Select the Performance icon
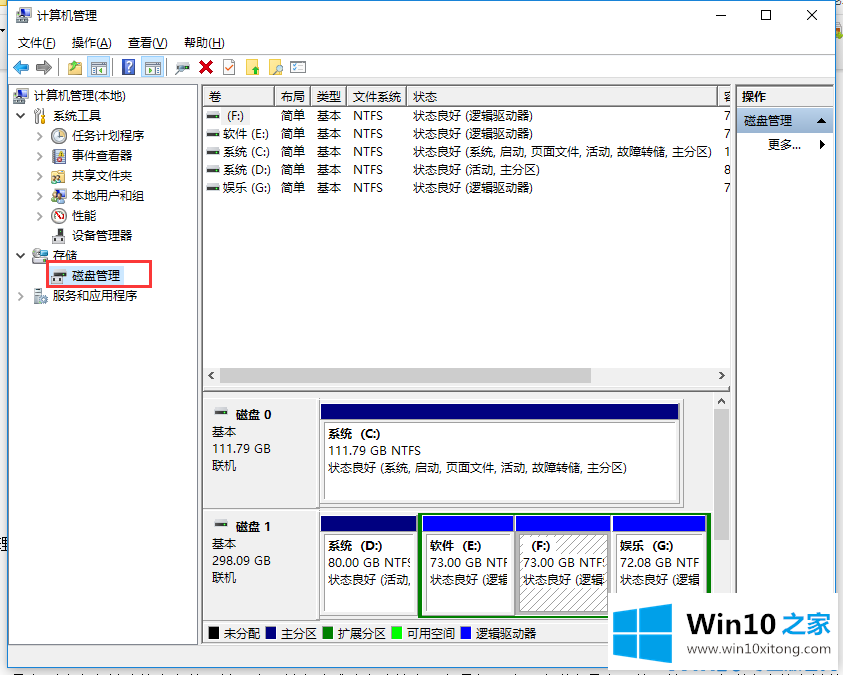 [x=59, y=216]
